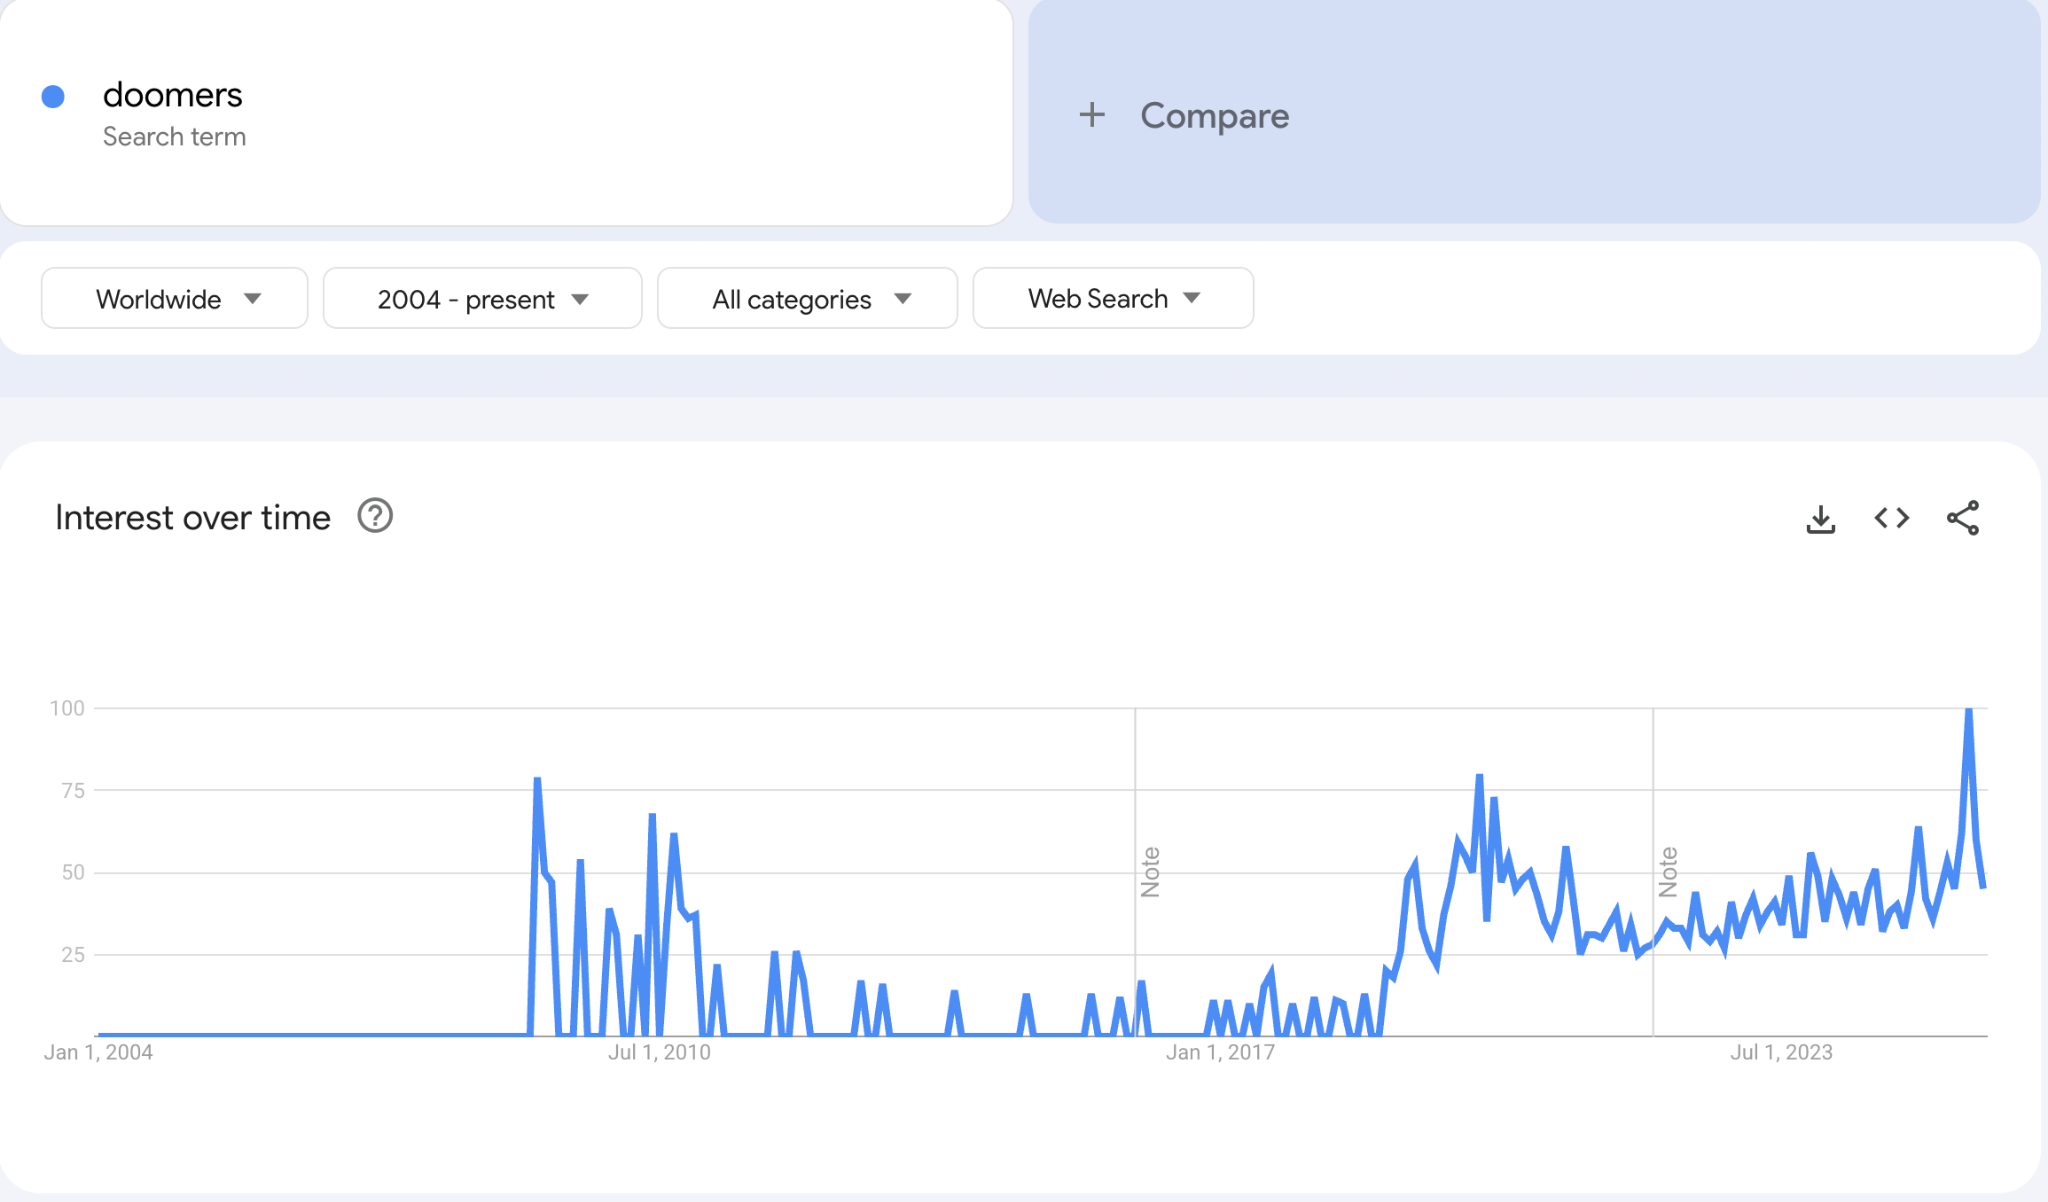2048x1202 pixels.
Task: Open the Web Search type dropdown
Action: click(x=1113, y=298)
